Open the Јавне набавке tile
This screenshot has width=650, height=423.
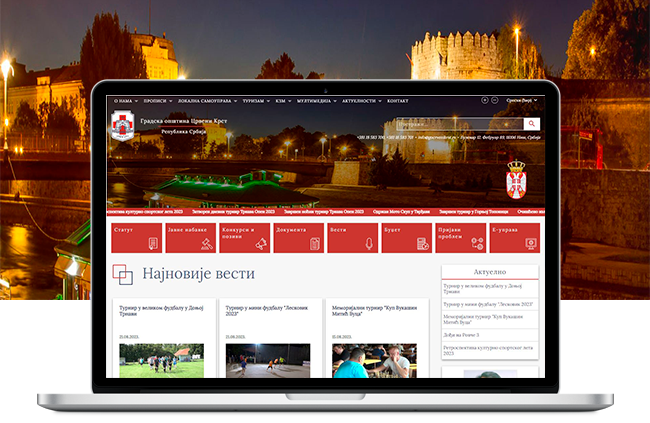[x=190, y=237]
